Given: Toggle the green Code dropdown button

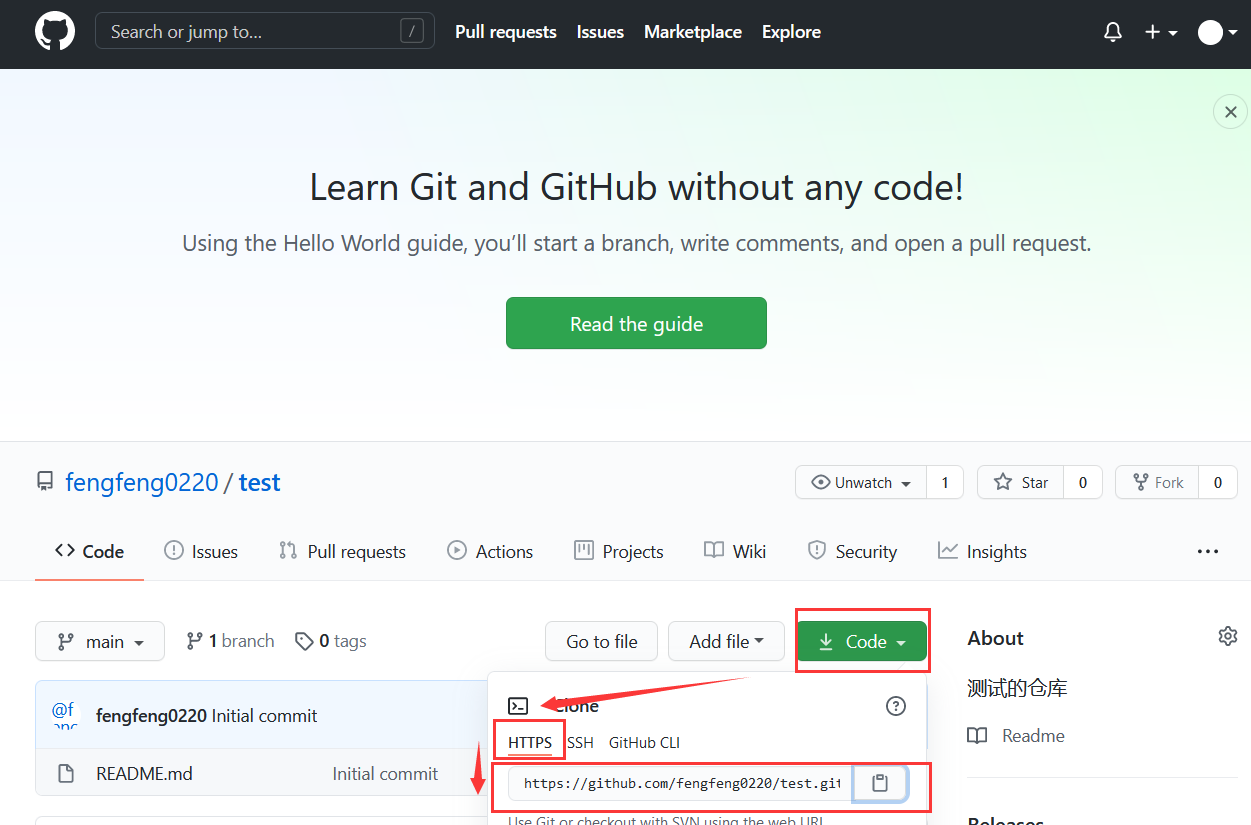Looking at the screenshot, I should tap(862, 641).
